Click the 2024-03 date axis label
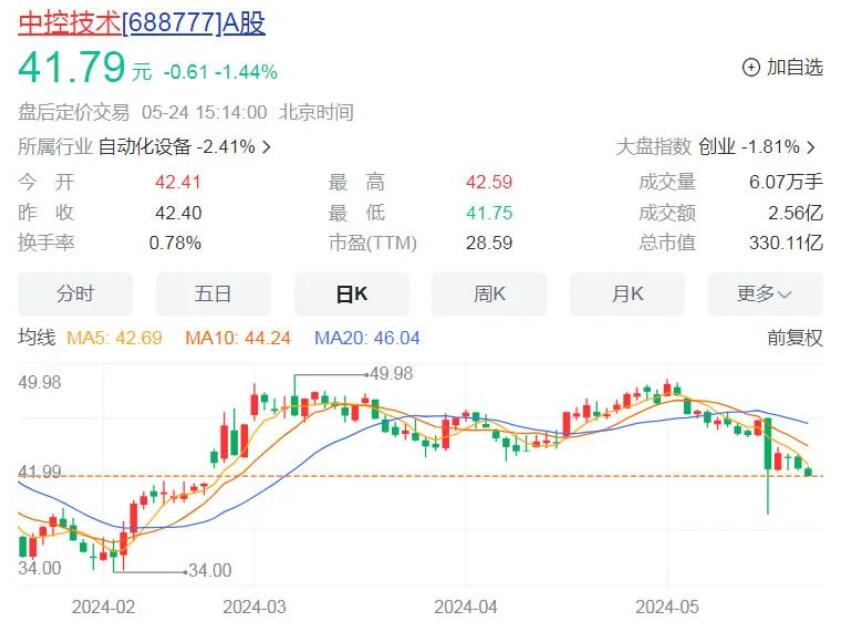This screenshot has height=637, width=844. (255, 607)
